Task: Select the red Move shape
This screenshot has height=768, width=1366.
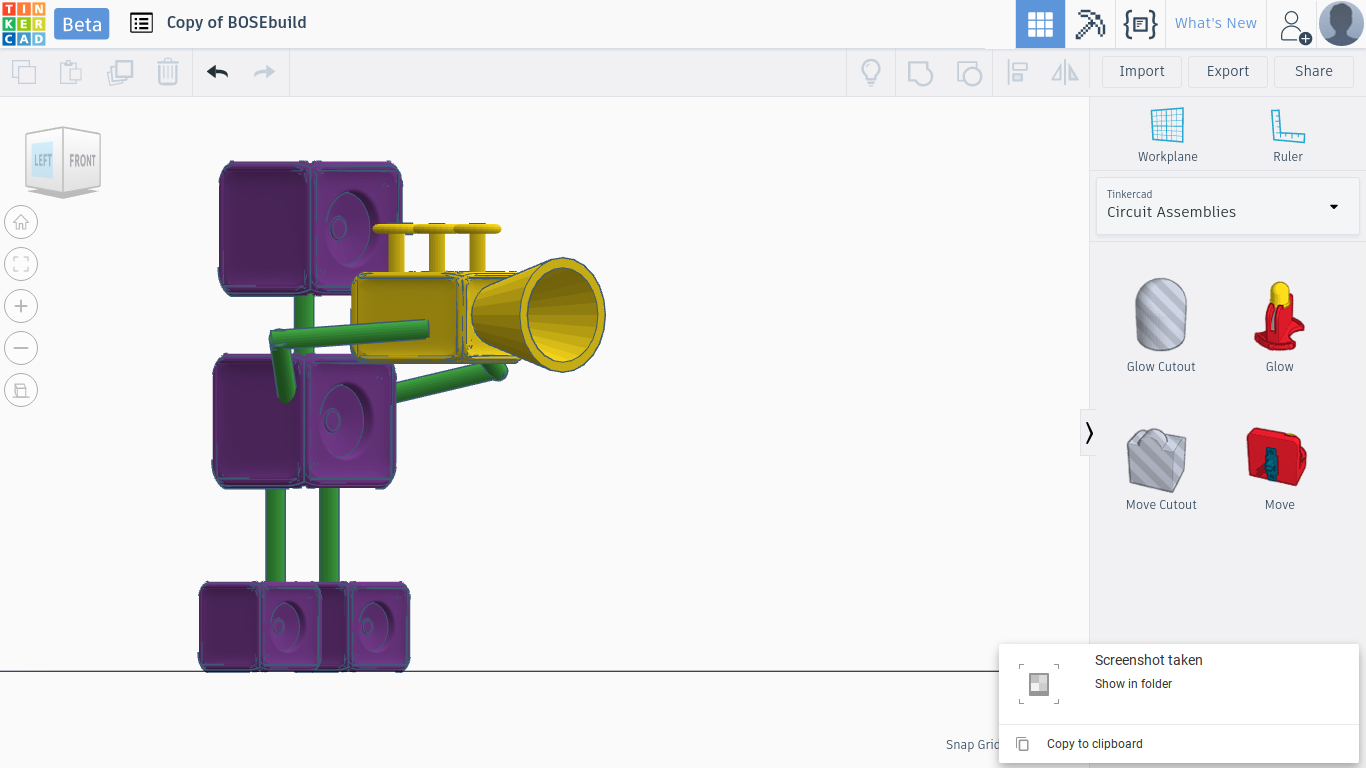Action: (x=1279, y=468)
